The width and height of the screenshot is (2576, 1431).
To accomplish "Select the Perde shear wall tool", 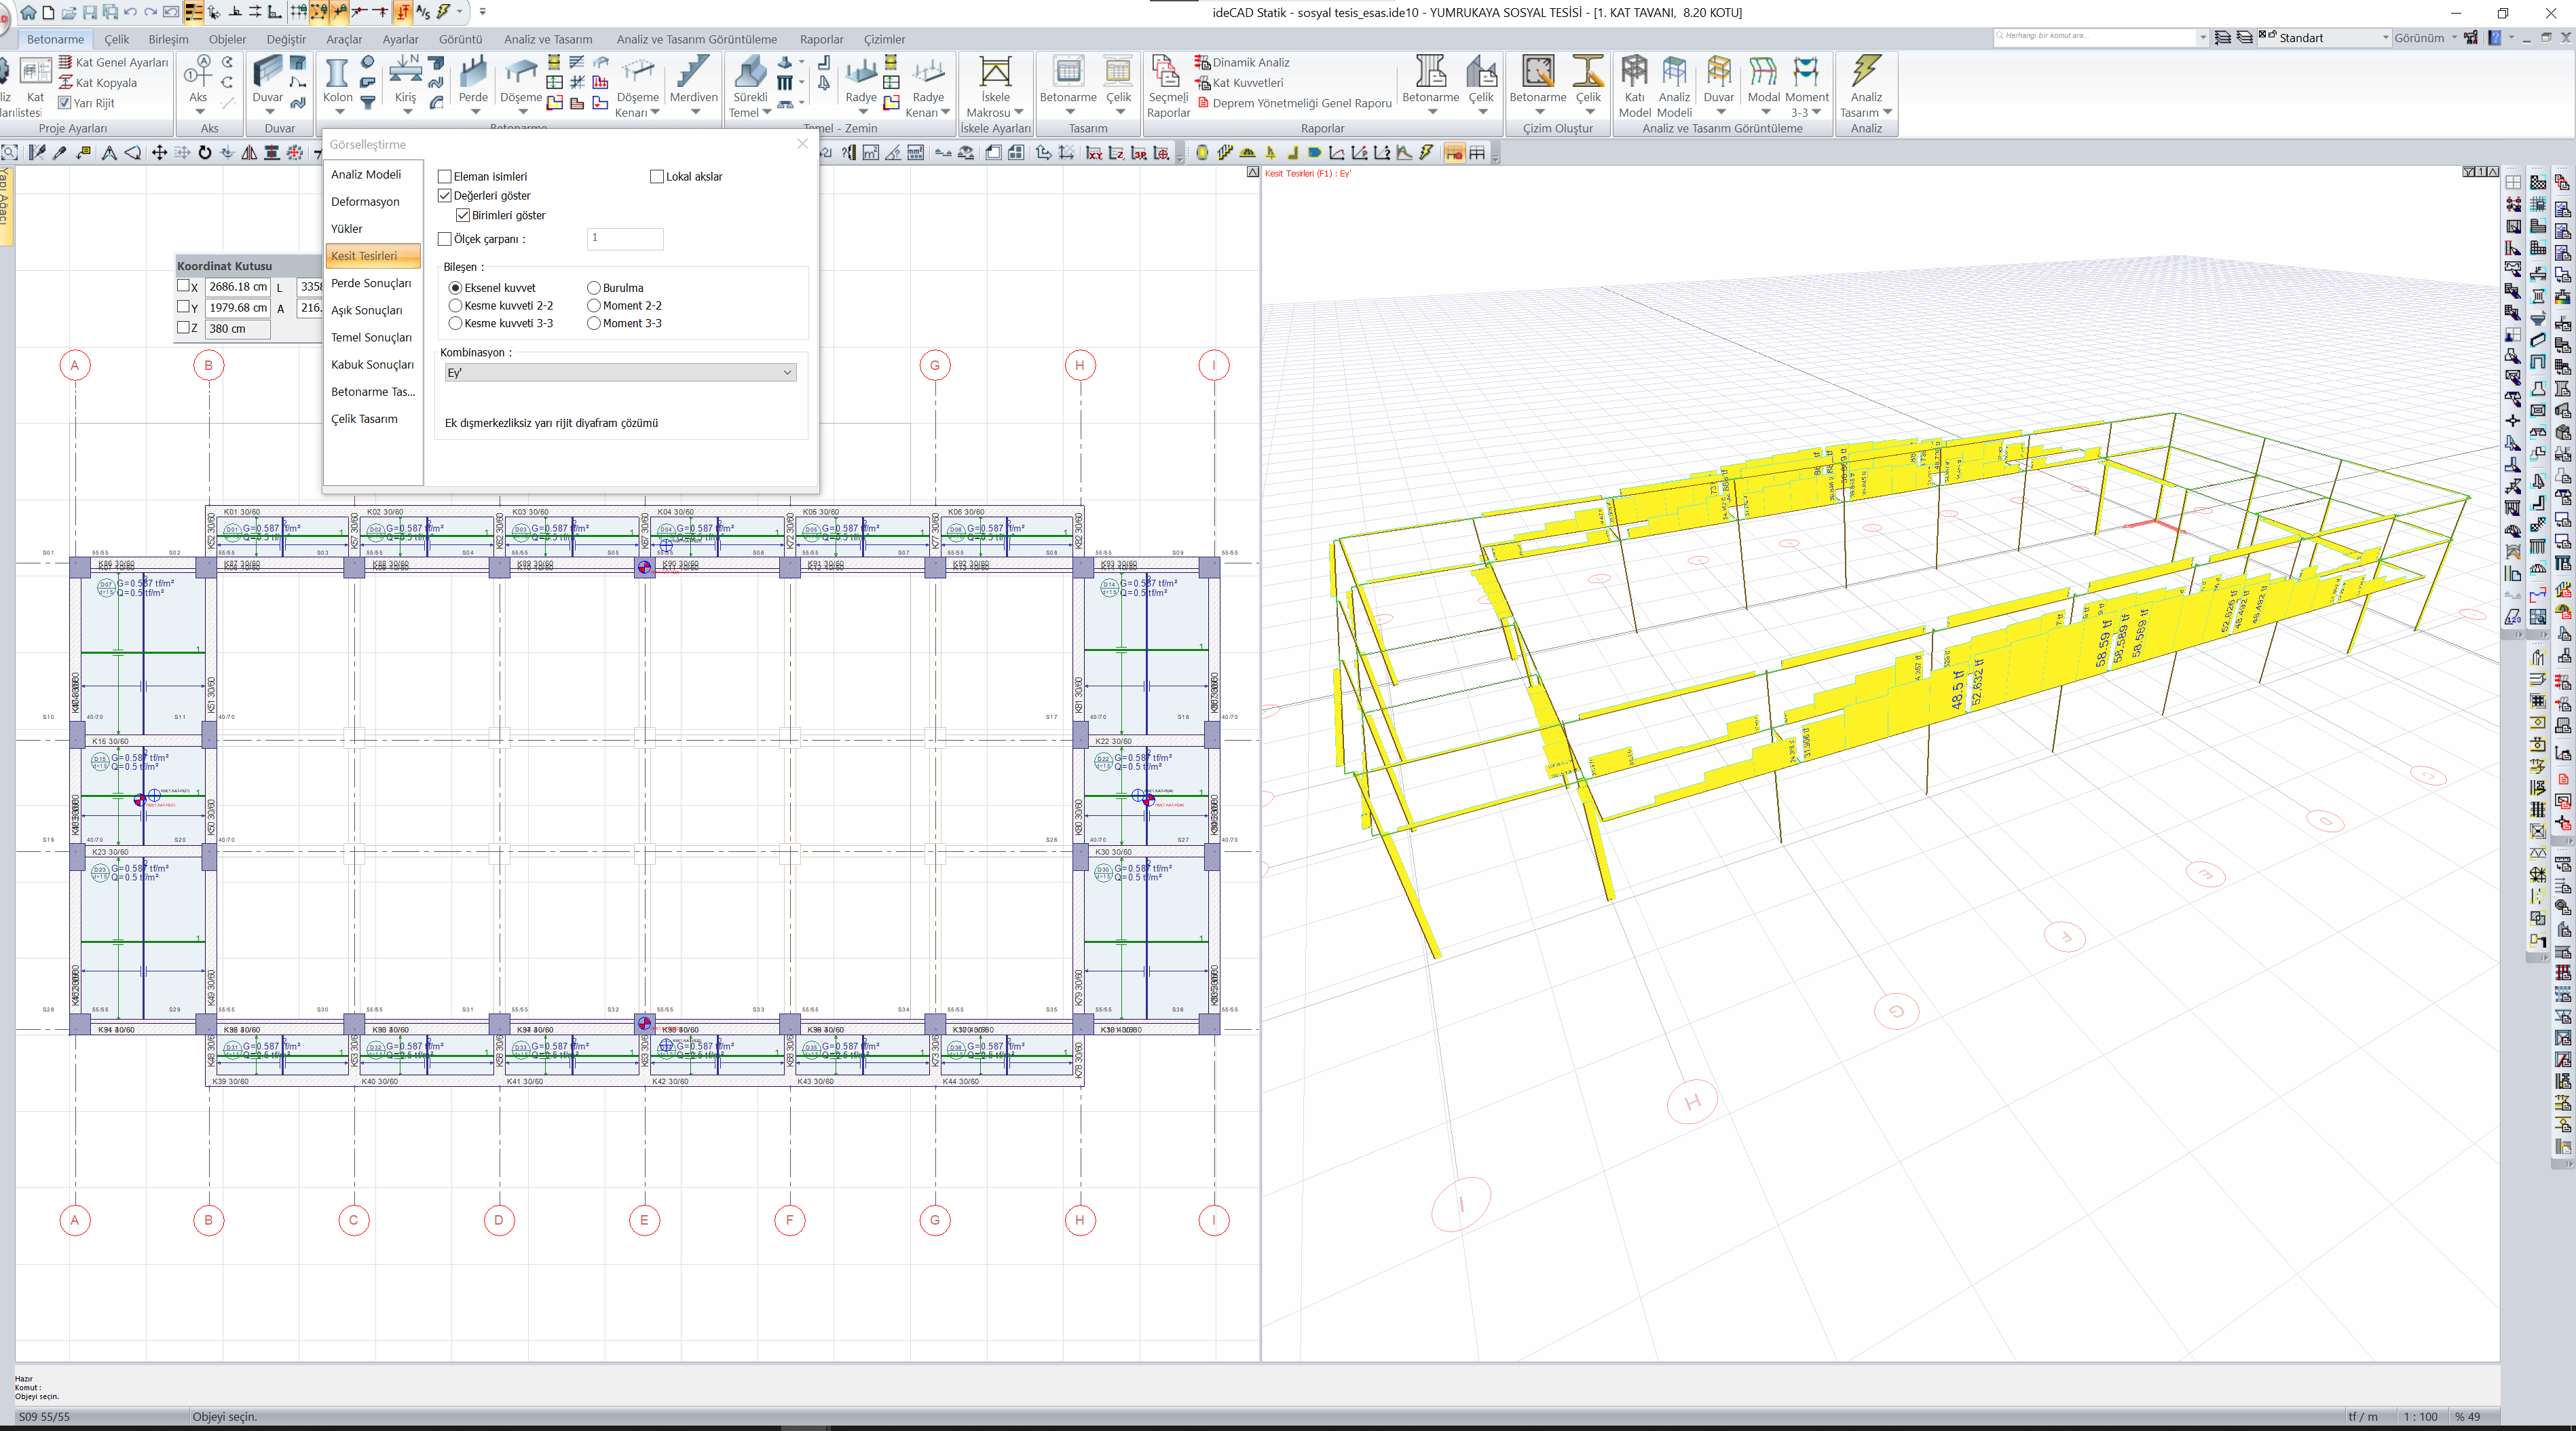I will pos(473,79).
